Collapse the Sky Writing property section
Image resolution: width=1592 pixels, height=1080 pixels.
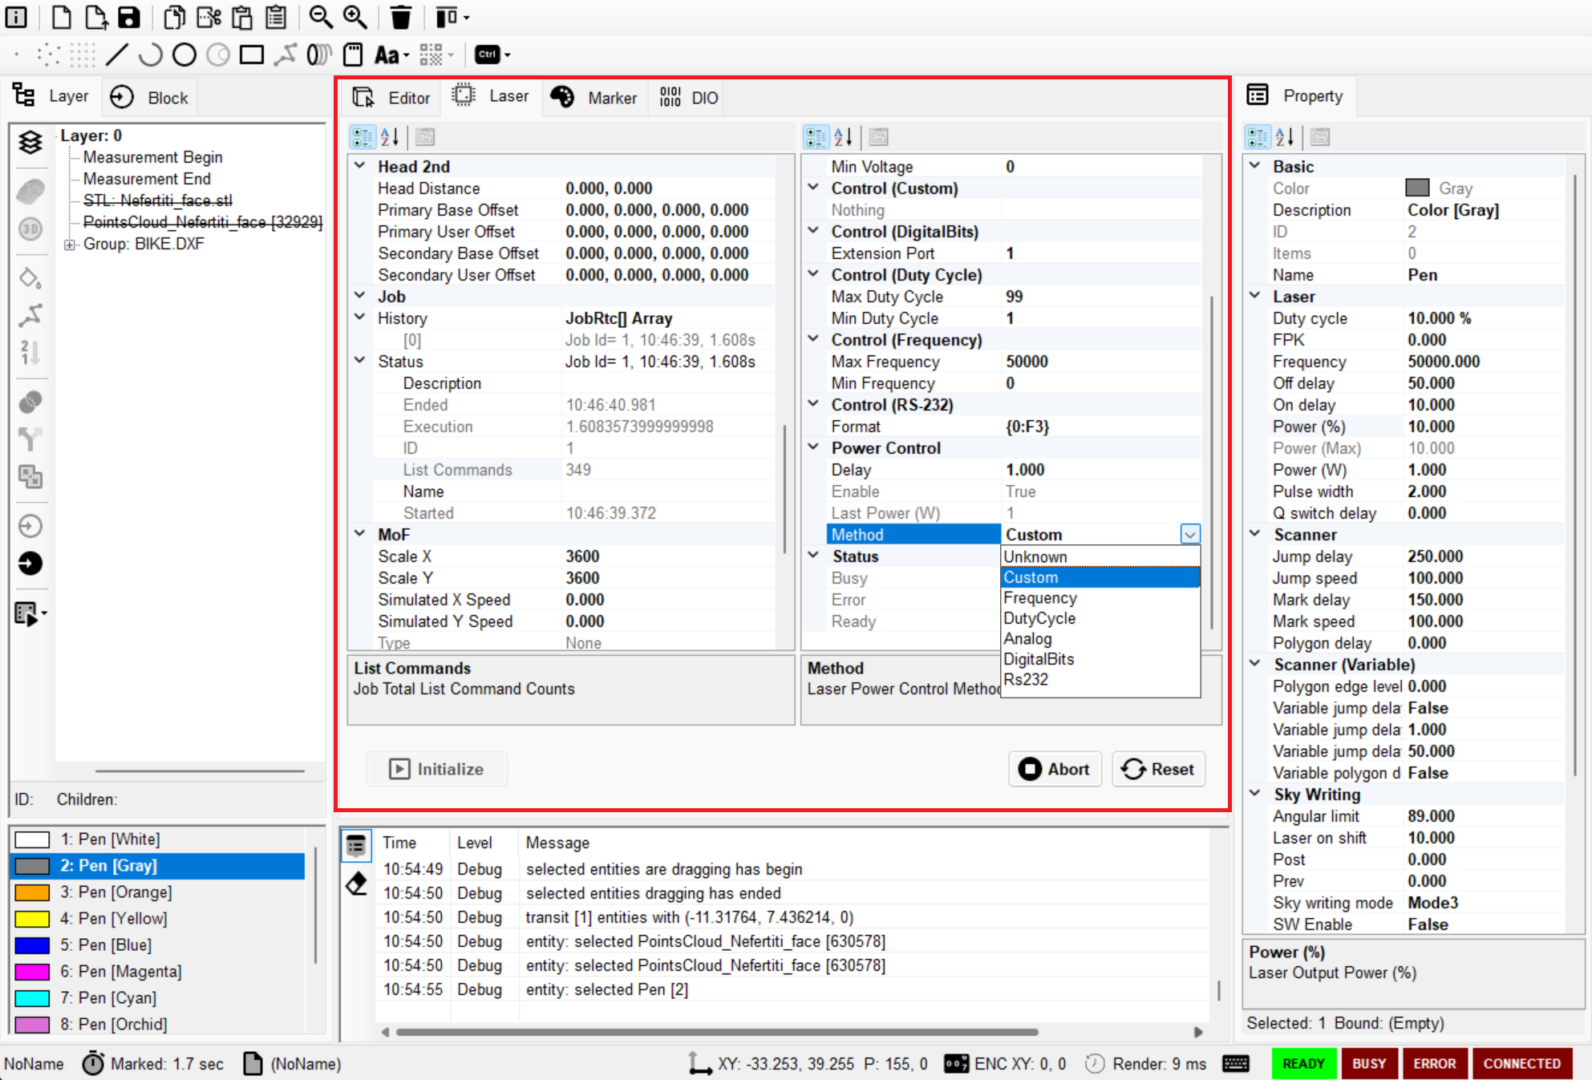(x=1255, y=794)
